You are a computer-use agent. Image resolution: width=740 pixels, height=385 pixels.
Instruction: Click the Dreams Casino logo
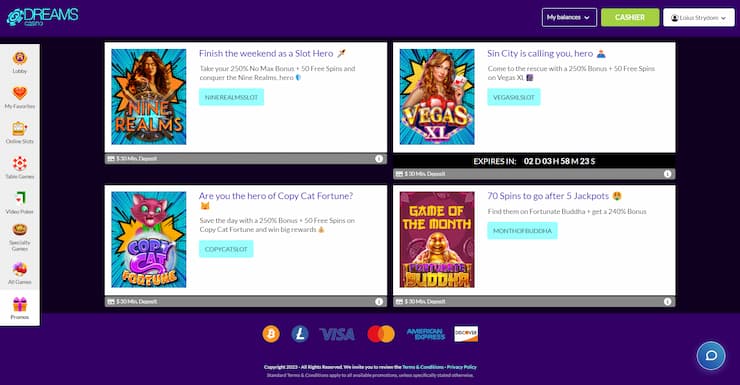[42, 17]
